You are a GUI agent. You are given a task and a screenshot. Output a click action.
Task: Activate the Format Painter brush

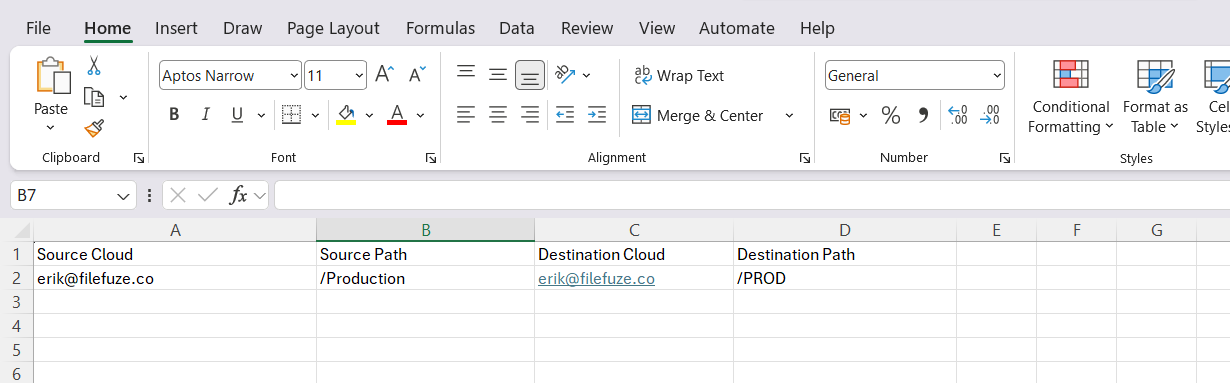94,128
